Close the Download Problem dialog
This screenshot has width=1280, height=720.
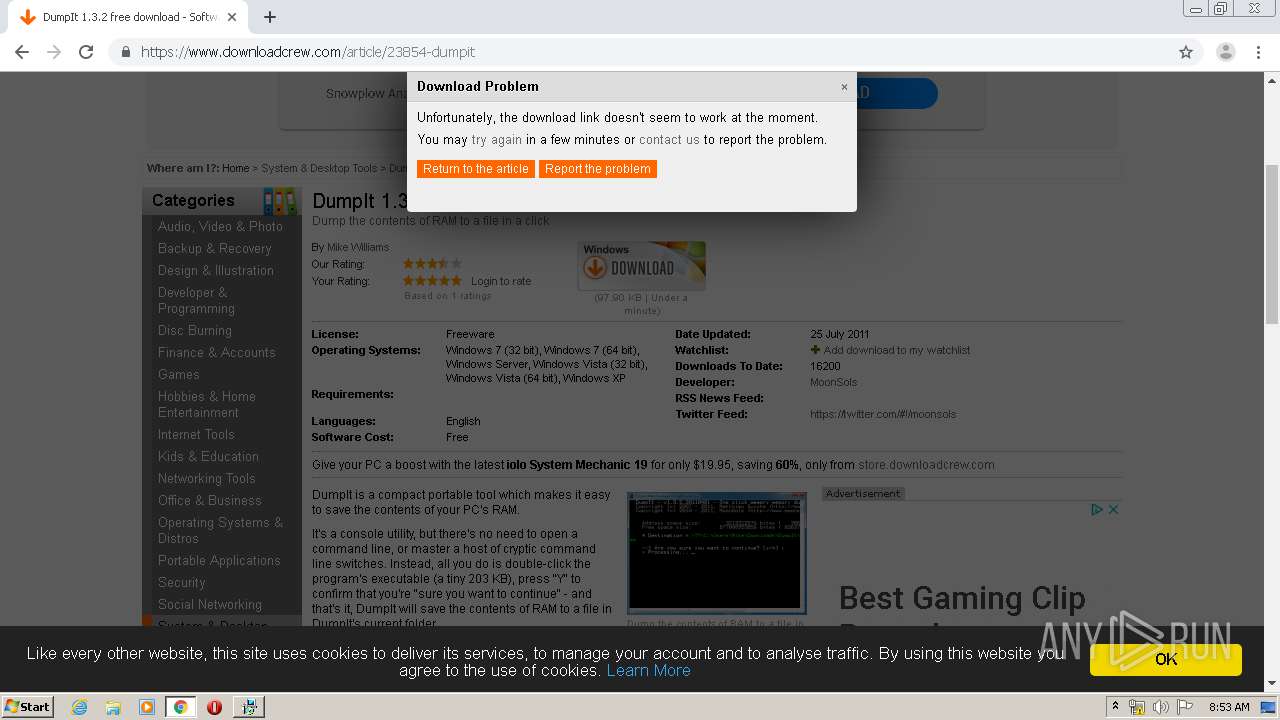844,87
